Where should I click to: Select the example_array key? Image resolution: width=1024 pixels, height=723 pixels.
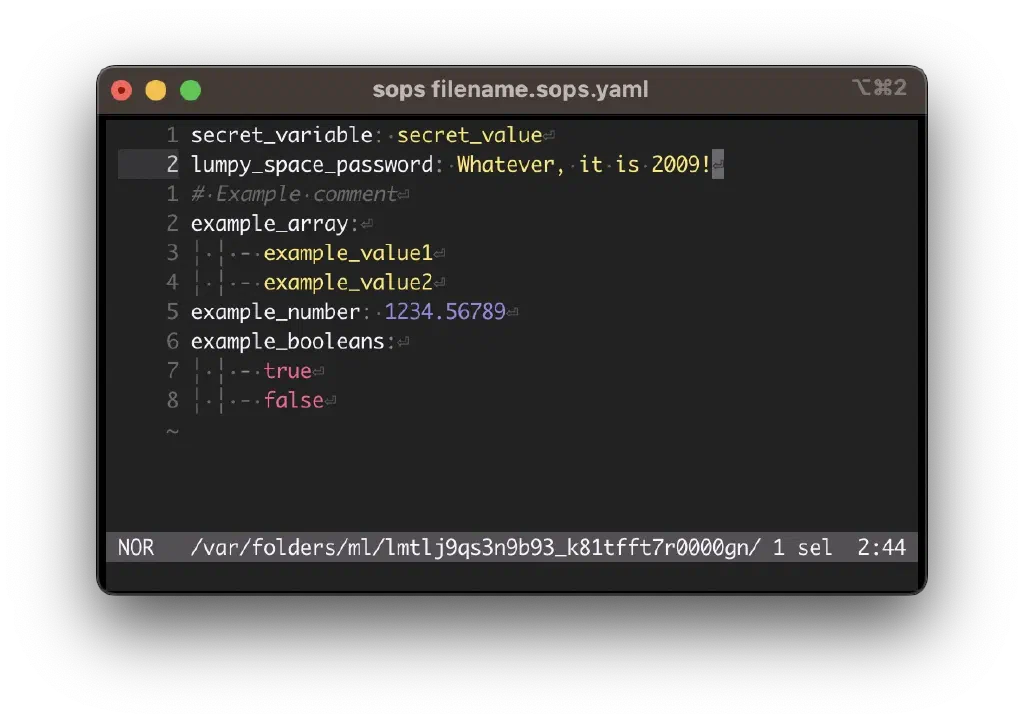[x=269, y=223]
